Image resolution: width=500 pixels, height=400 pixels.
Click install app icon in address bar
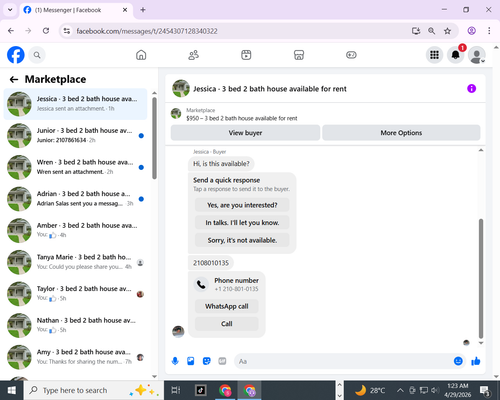[x=416, y=31]
